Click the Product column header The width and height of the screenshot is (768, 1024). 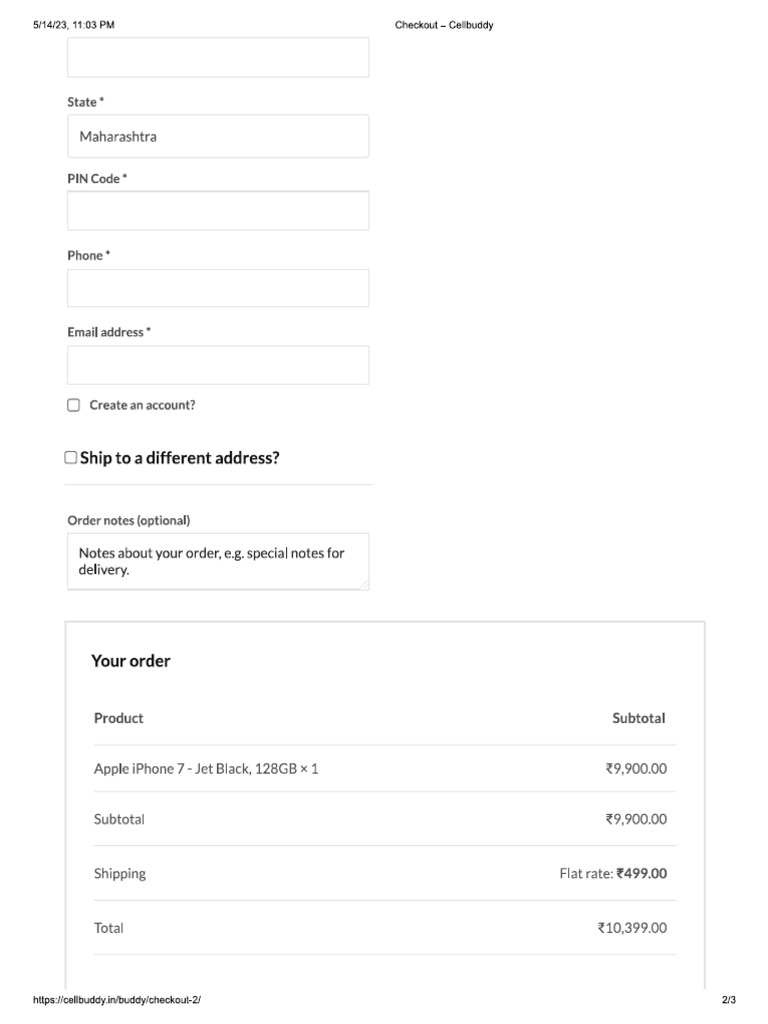click(x=119, y=718)
